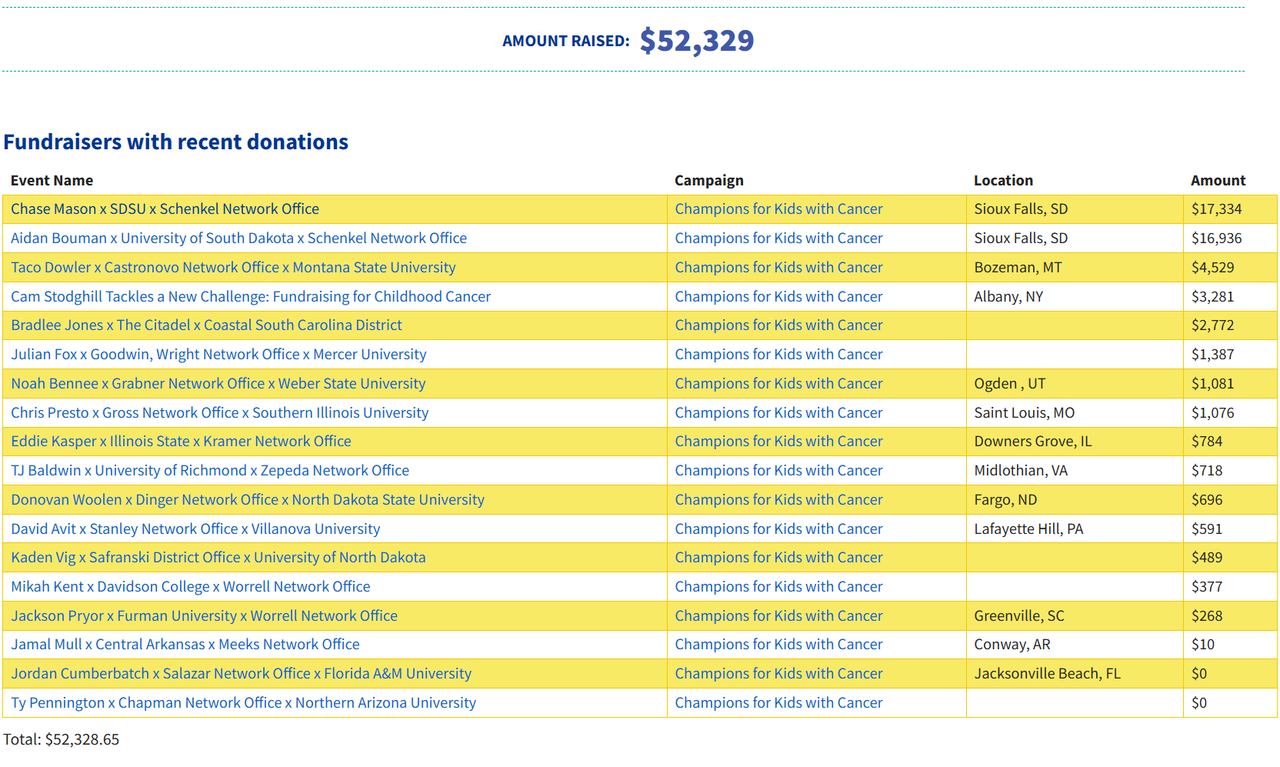Open campaign link in Bradlee Jones row
Image resolution: width=1280 pixels, height=767 pixels.
pos(779,325)
